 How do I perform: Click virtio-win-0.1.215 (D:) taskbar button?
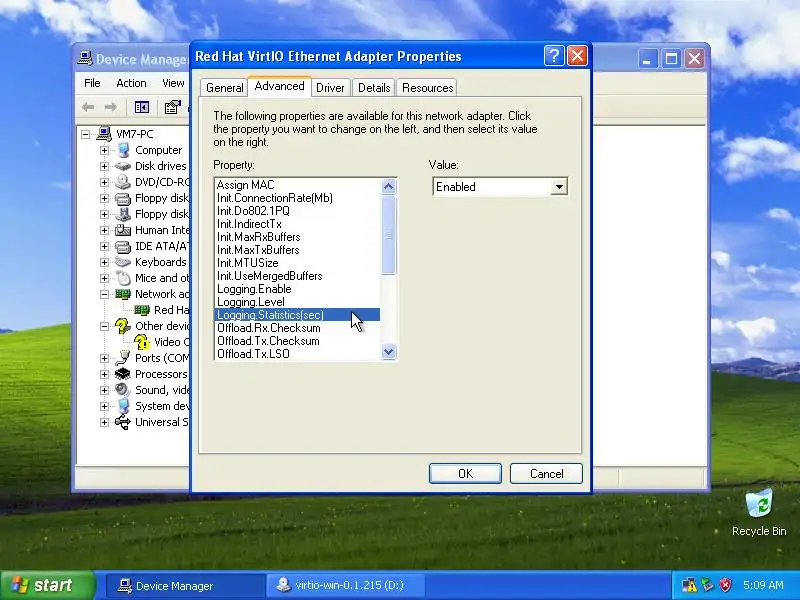tap(345, 585)
